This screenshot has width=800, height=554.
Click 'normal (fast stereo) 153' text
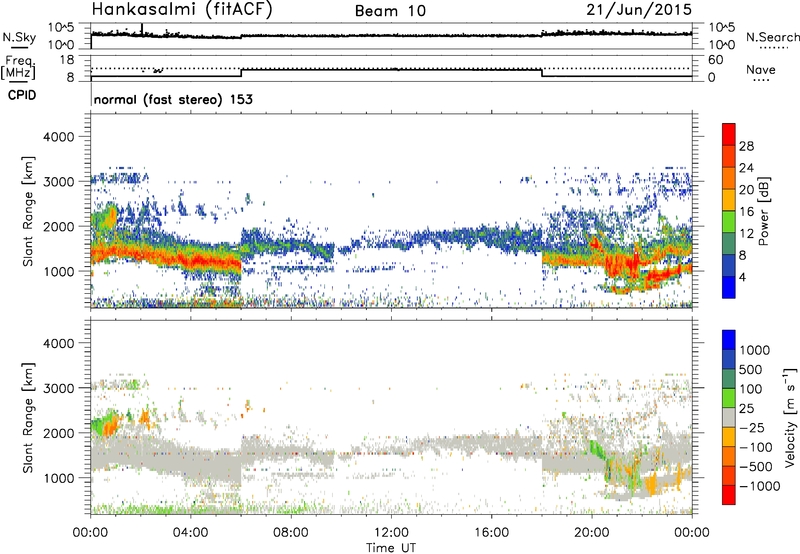(173, 100)
